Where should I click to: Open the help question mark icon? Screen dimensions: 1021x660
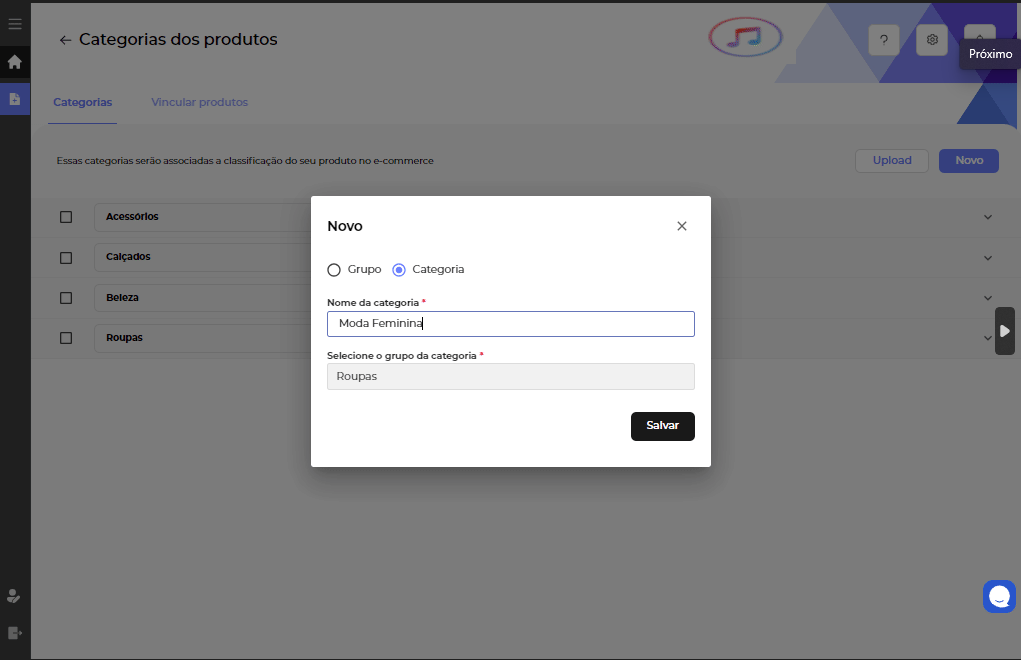point(884,40)
